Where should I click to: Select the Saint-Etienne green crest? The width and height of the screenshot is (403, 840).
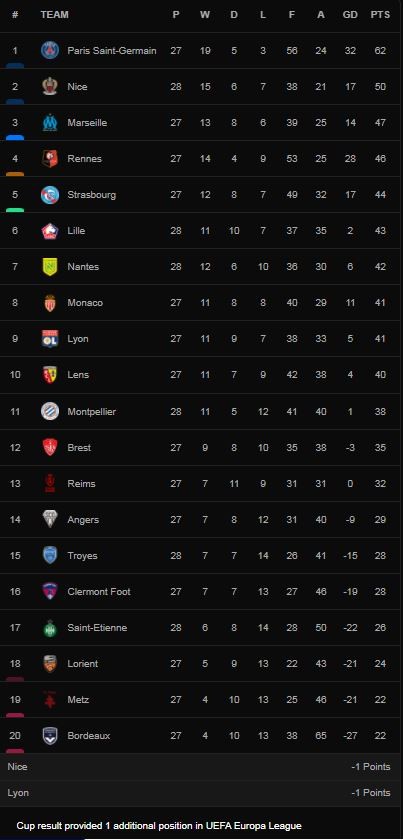pos(50,628)
